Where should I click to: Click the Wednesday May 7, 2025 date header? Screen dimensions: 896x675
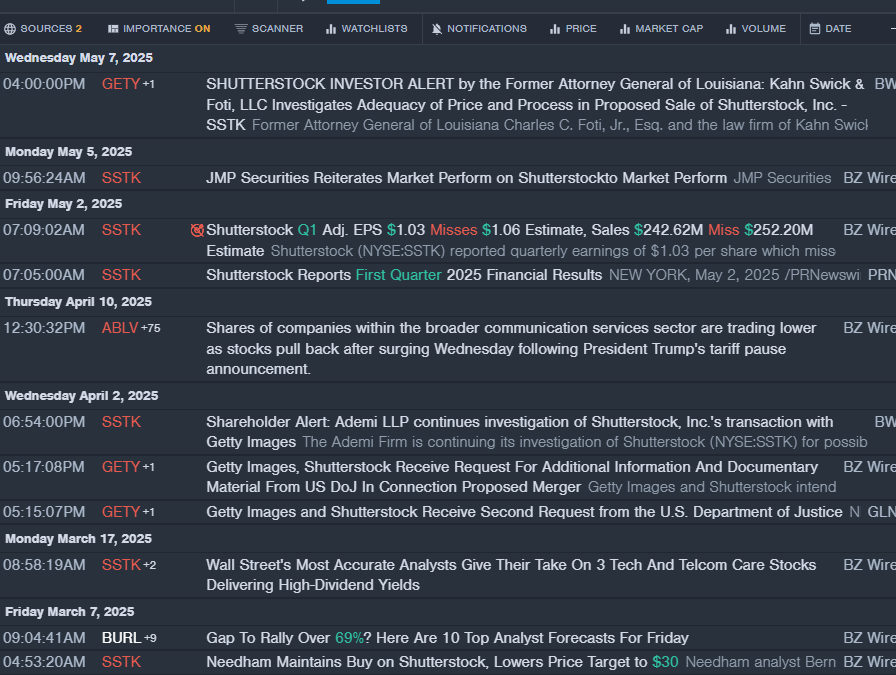point(79,58)
